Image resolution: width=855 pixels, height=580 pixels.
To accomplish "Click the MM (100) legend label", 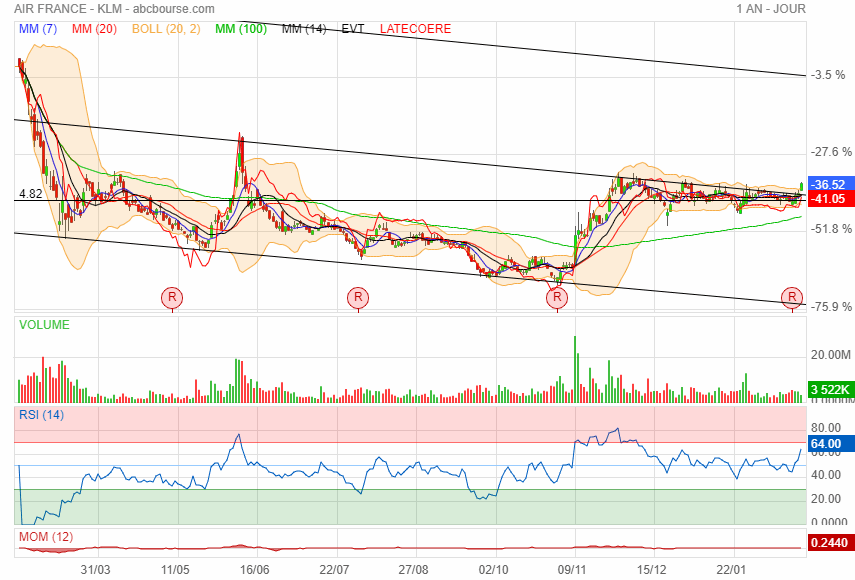I will coord(240,29).
